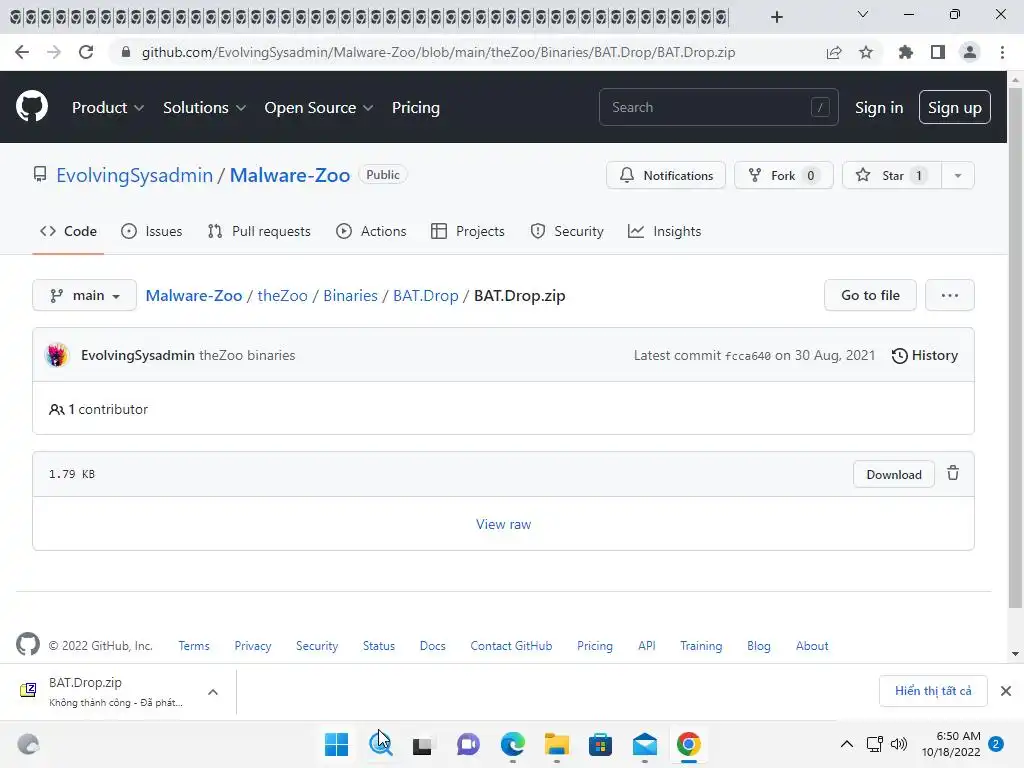Click the site lock icon in address bar
This screenshot has width=1024, height=768.
(x=126, y=52)
